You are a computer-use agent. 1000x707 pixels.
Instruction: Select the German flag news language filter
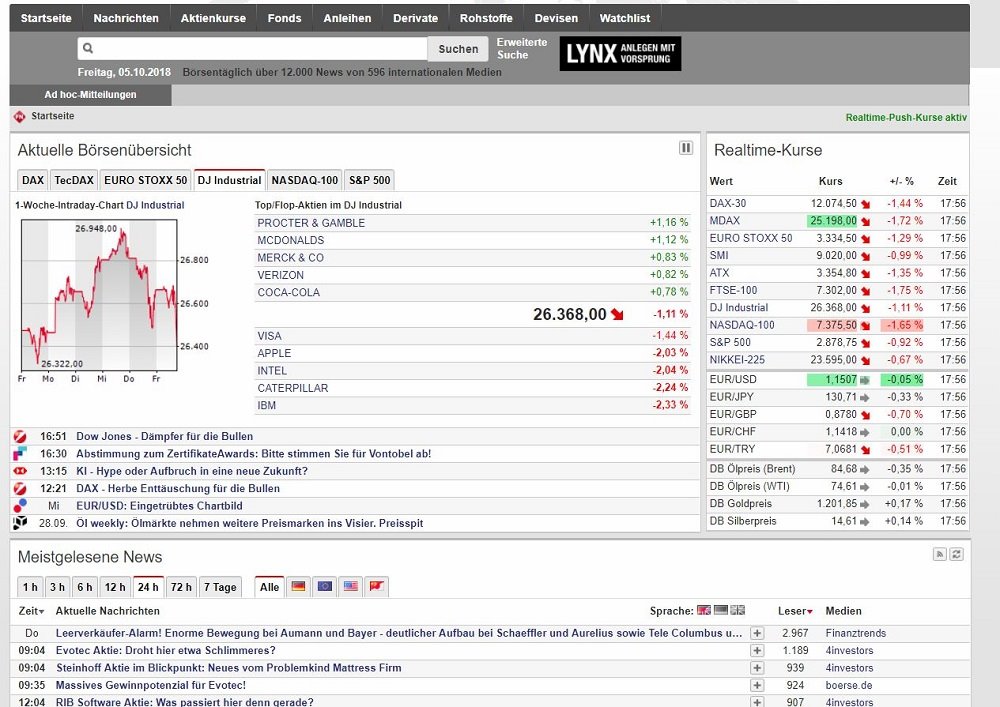point(298,586)
